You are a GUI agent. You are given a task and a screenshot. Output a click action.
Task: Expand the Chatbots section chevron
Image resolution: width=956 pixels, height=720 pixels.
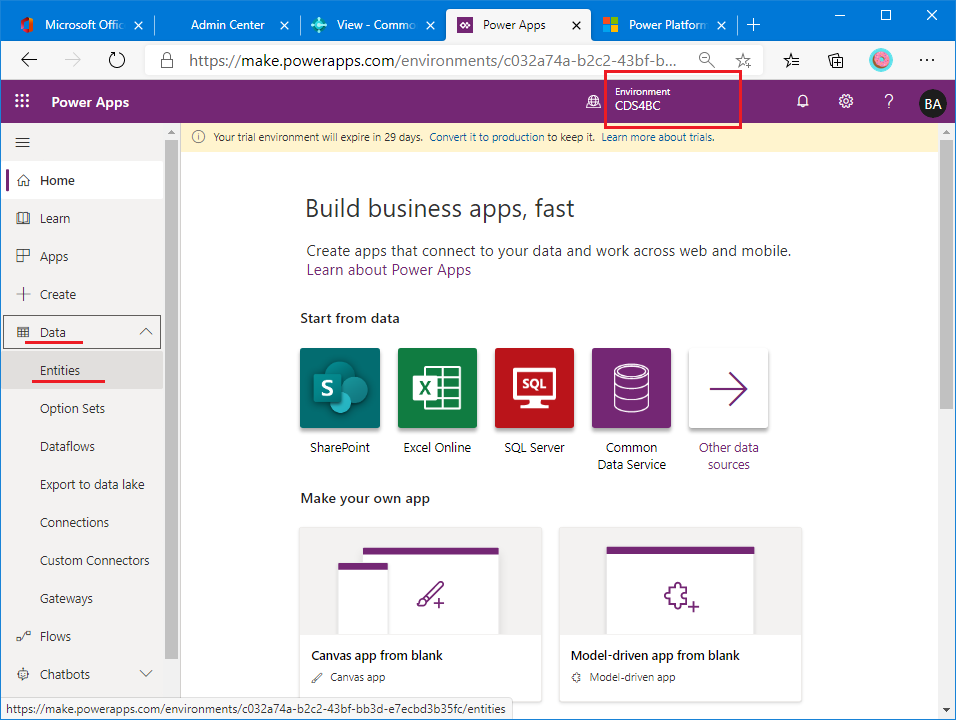146,674
